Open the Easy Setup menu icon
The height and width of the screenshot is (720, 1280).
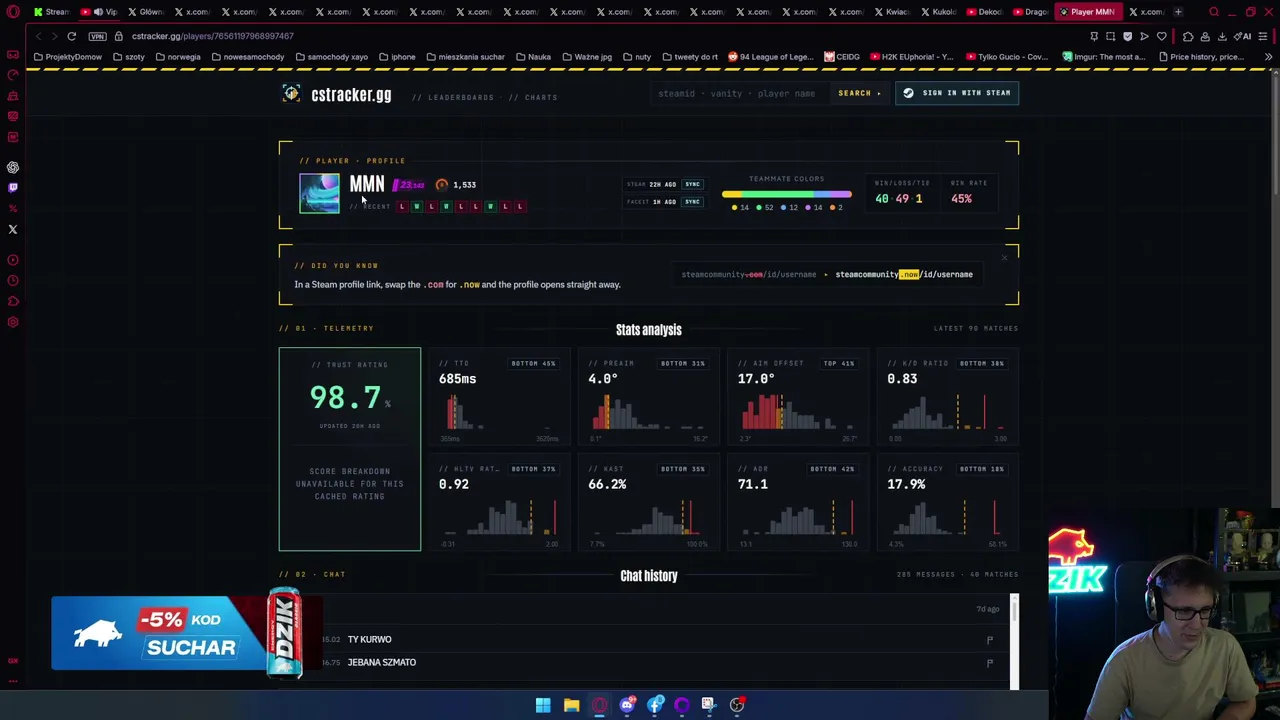(x=1264, y=36)
